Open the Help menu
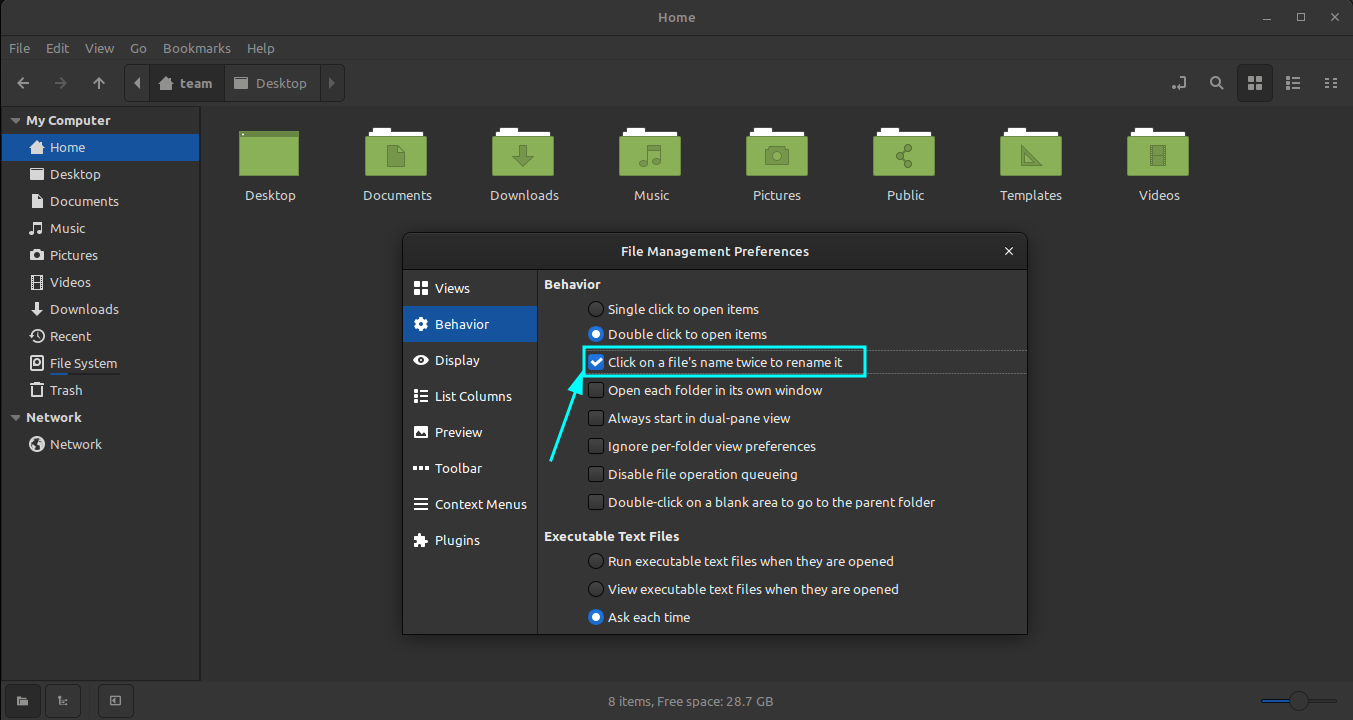 [260, 48]
